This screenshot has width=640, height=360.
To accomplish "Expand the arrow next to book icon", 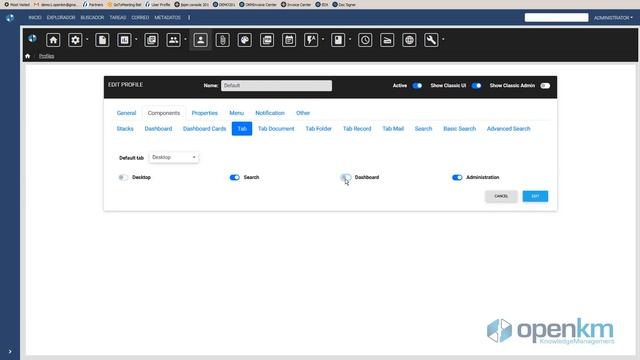I will click(x=350, y=40).
